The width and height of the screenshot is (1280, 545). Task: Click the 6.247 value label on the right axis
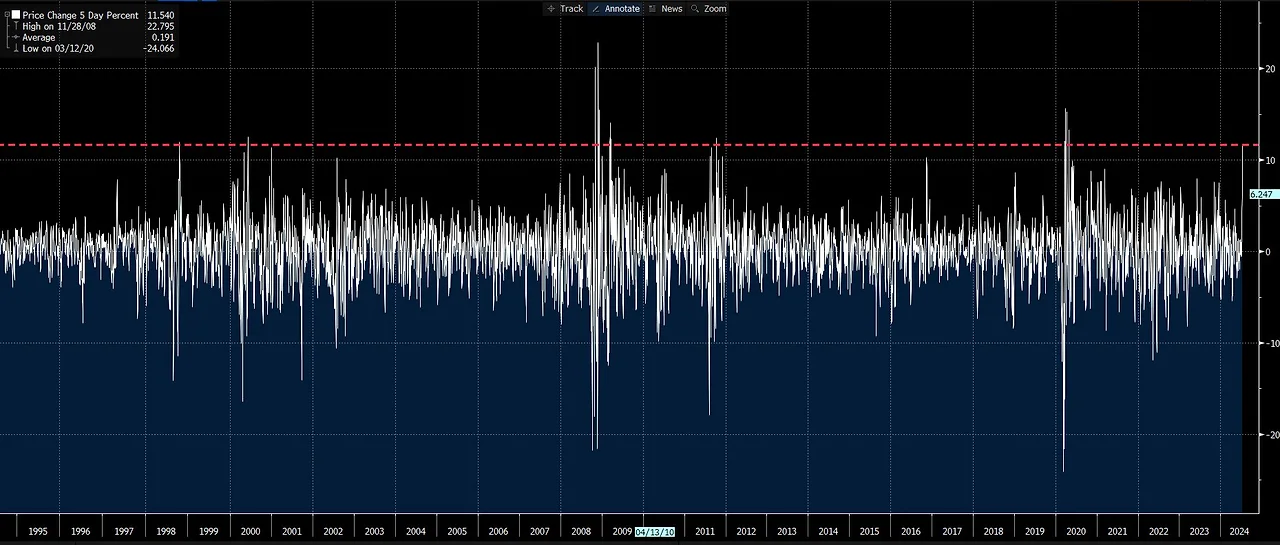pyautogui.click(x=1262, y=194)
